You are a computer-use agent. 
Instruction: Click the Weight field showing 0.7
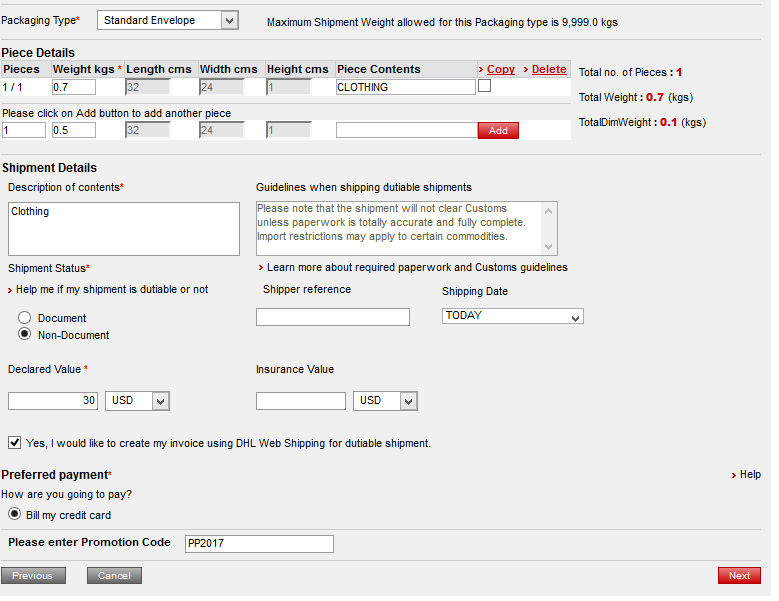click(73, 87)
